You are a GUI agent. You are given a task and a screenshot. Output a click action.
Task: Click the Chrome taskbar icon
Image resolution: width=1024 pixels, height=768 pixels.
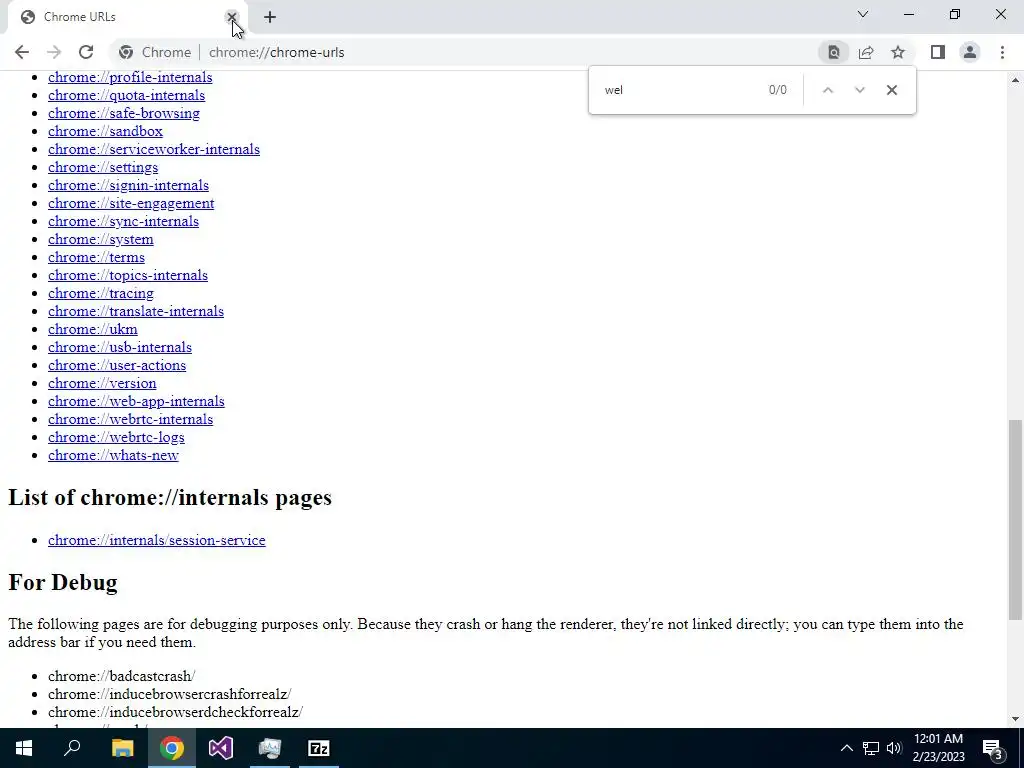coord(172,748)
